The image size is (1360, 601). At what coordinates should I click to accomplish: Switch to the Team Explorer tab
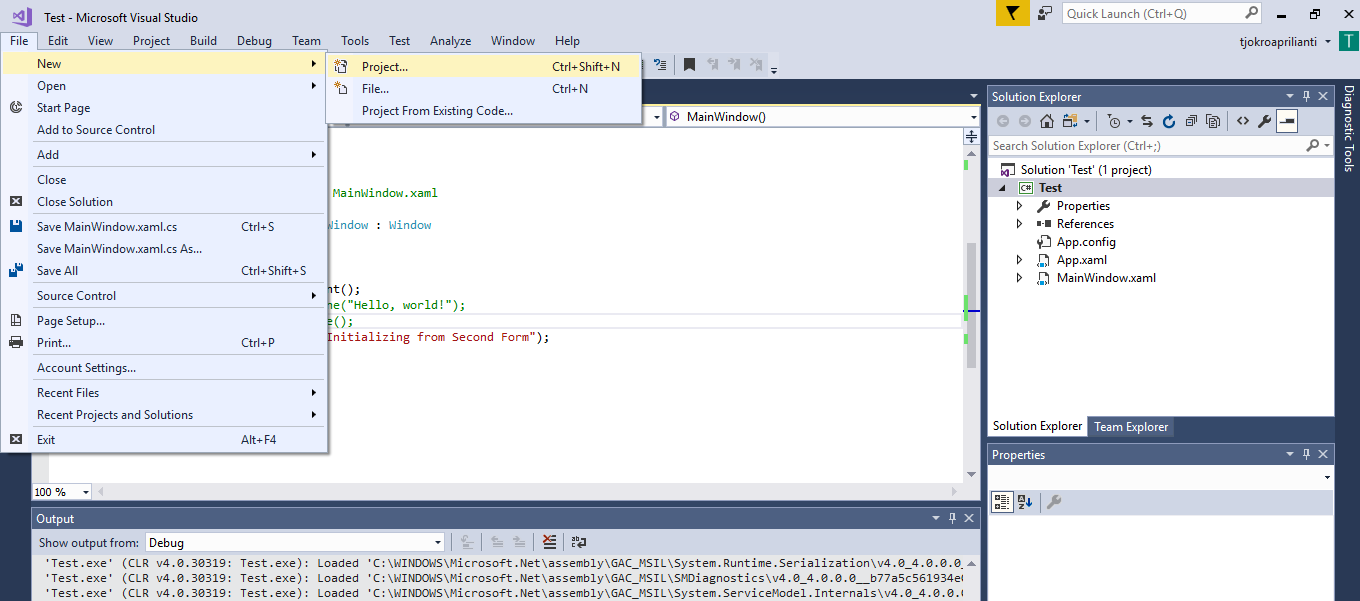pyautogui.click(x=1130, y=426)
